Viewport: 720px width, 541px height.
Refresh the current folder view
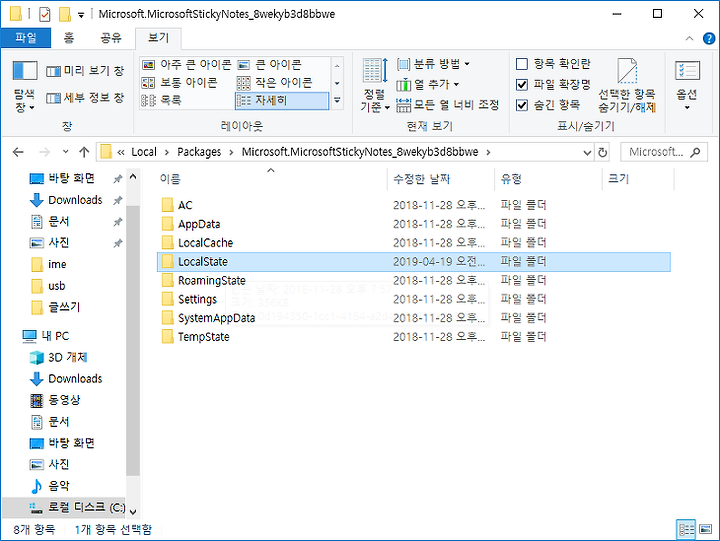602,152
